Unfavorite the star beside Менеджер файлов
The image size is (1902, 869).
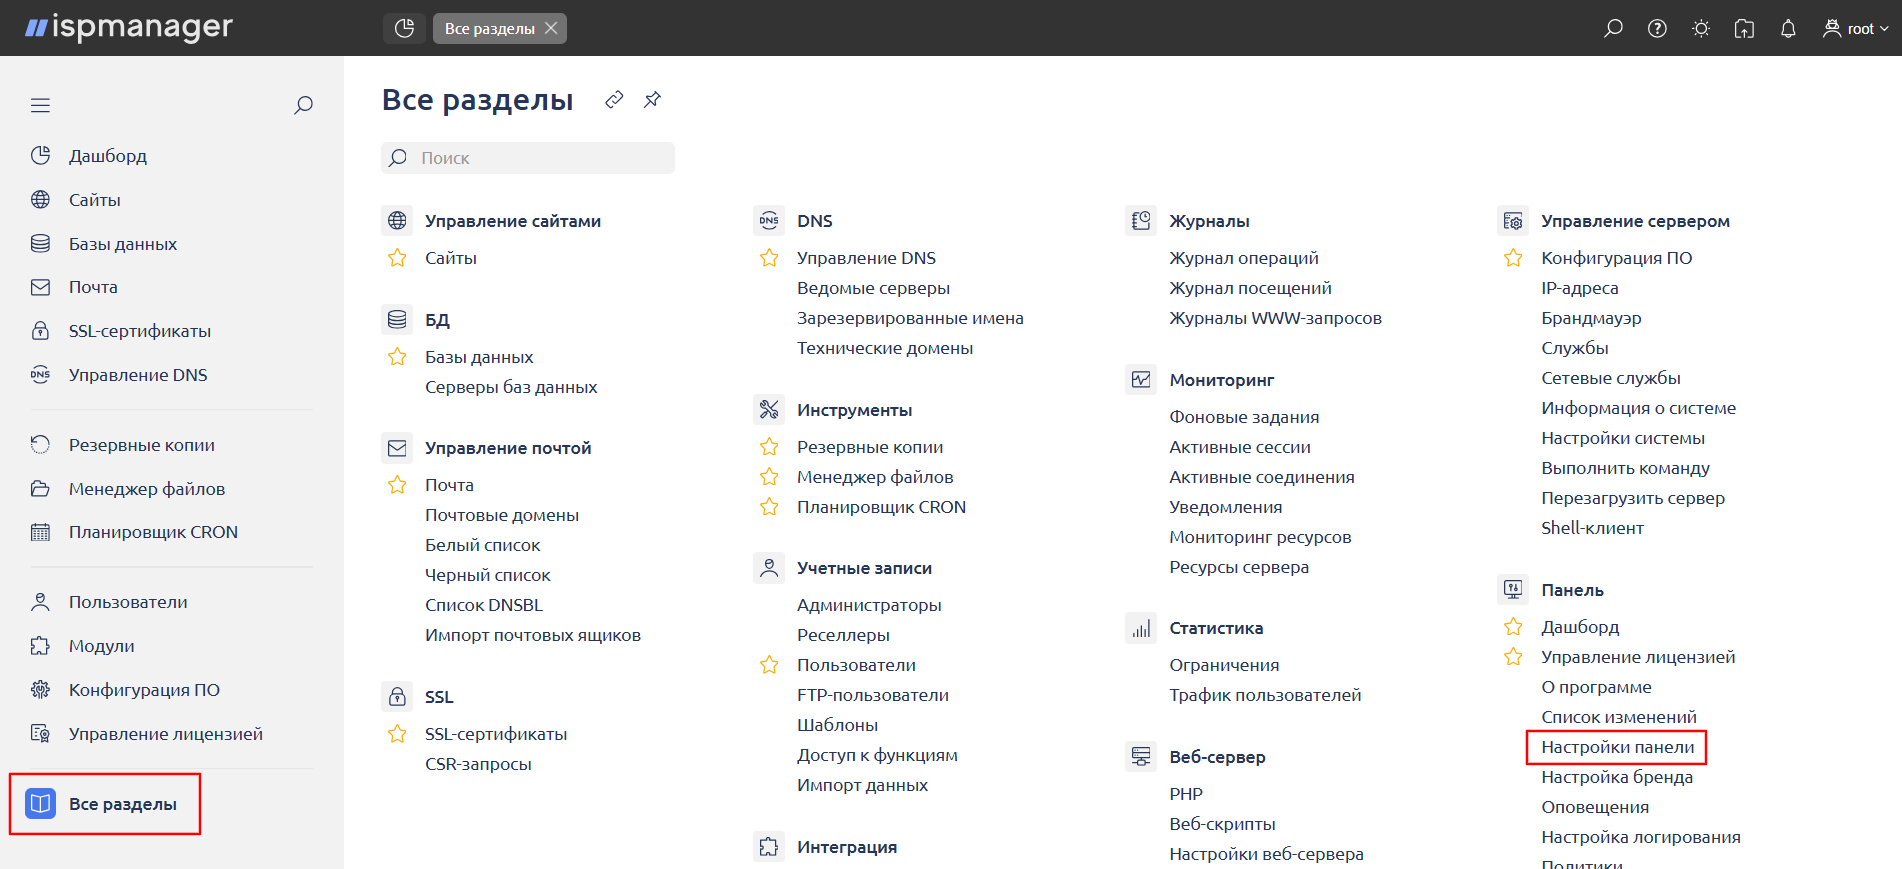click(x=769, y=477)
